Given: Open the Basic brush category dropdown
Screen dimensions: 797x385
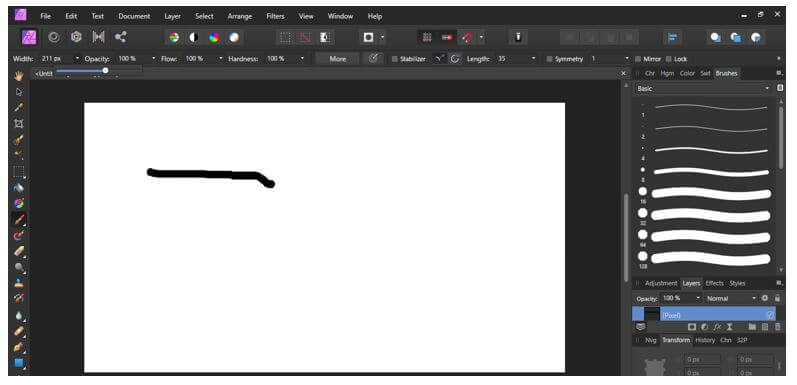Looking at the screenshot, I should pyautogui.click(x=703, y=88).
